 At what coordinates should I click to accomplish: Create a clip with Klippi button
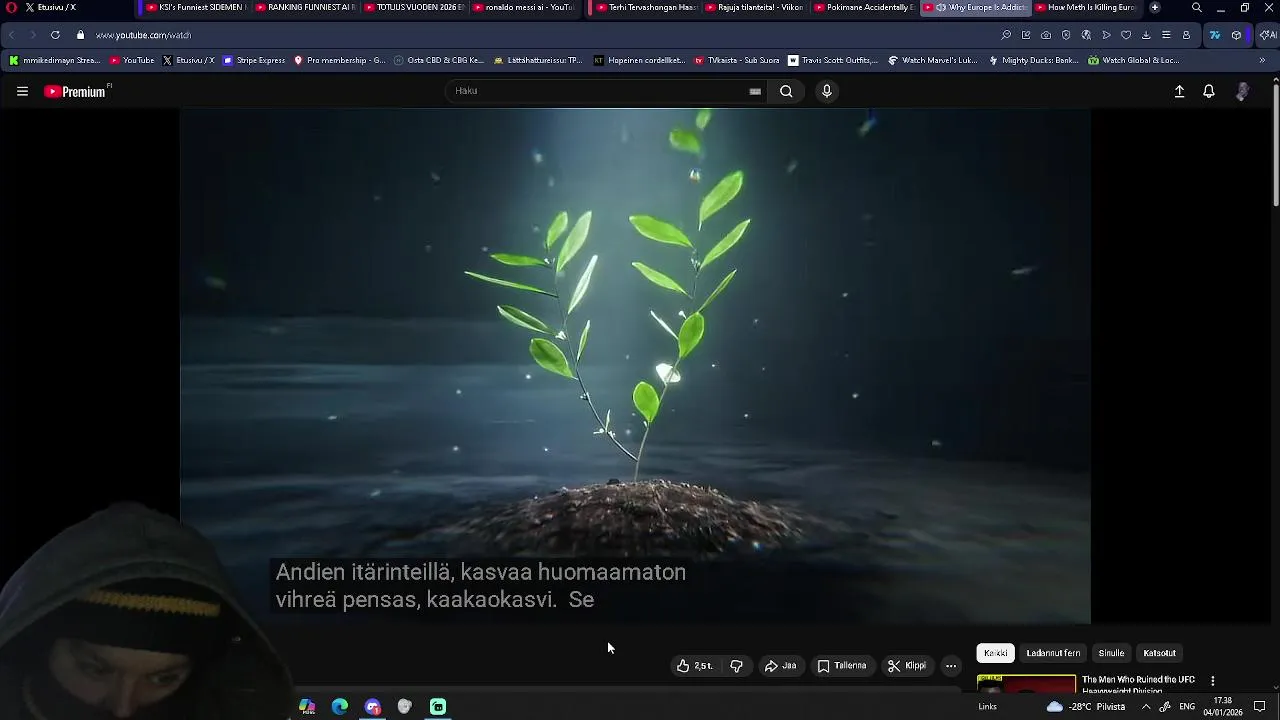[x=907, y=666]
